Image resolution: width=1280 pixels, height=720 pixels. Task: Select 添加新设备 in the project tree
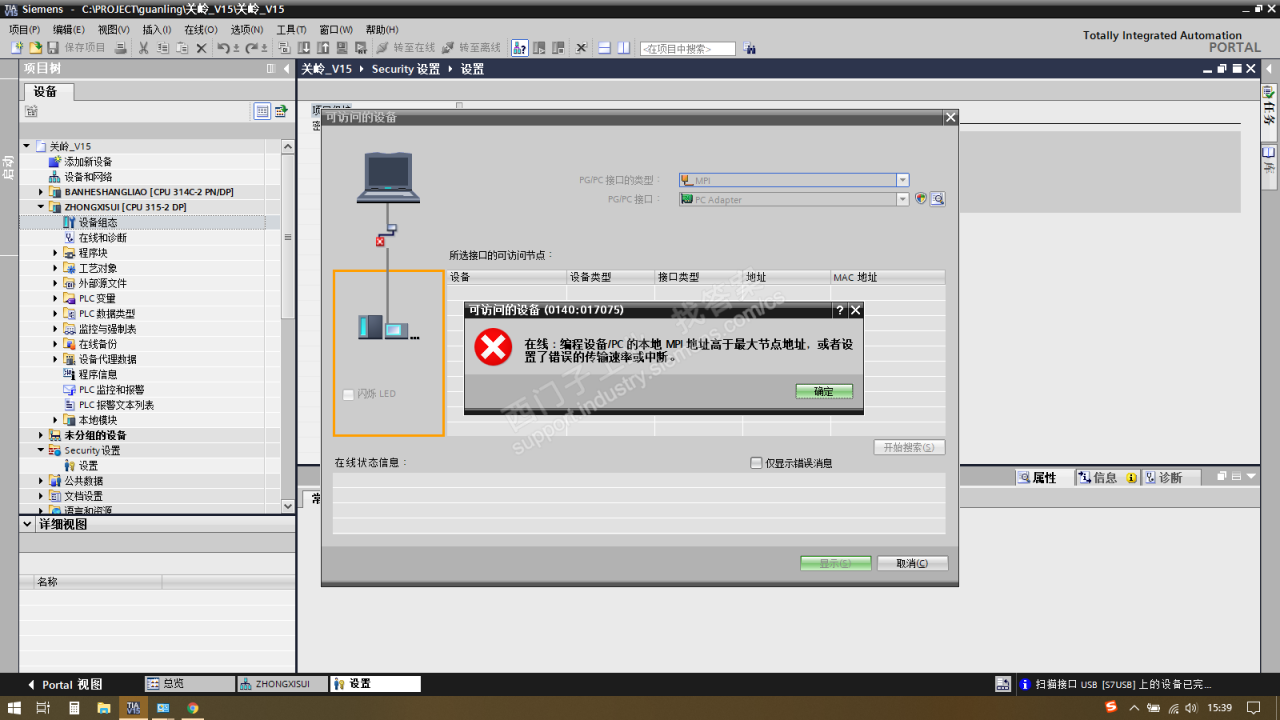pos(88,161)
